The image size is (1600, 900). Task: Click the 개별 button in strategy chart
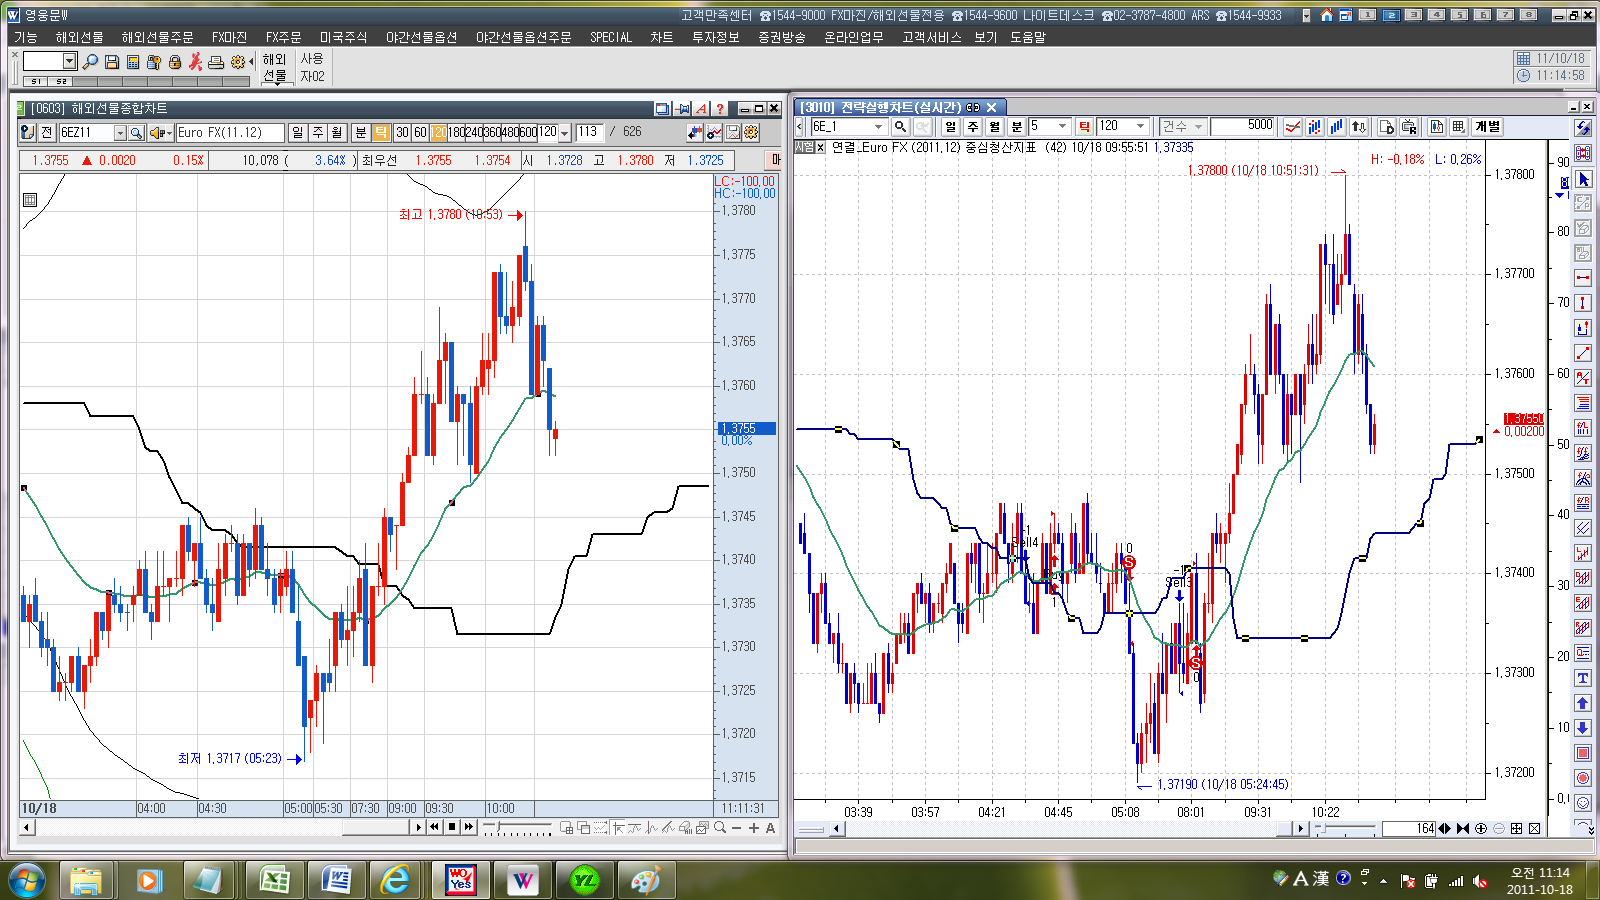(1487, 126)
